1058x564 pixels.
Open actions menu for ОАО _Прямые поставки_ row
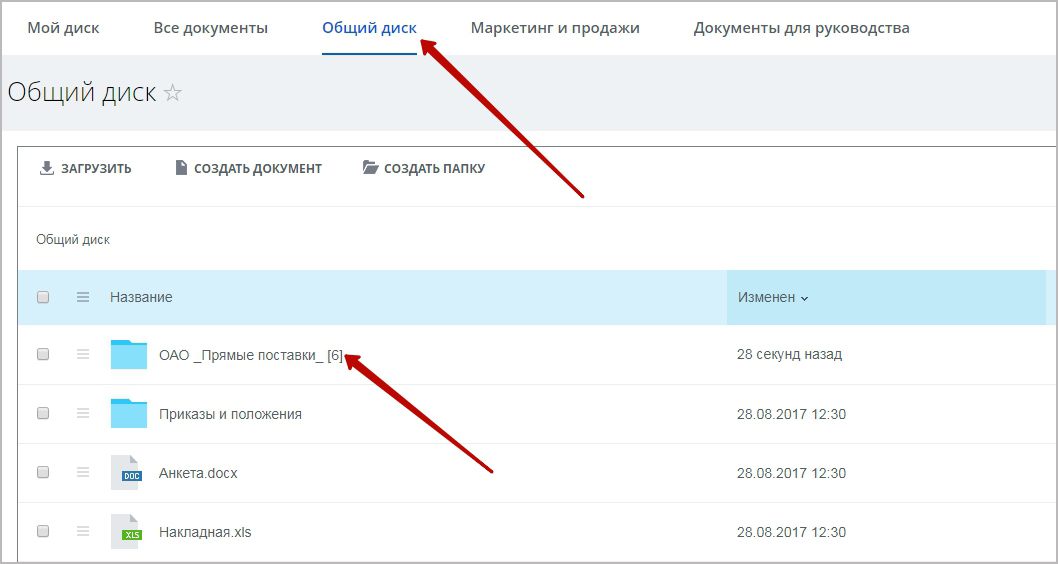(x=83, y=354)
